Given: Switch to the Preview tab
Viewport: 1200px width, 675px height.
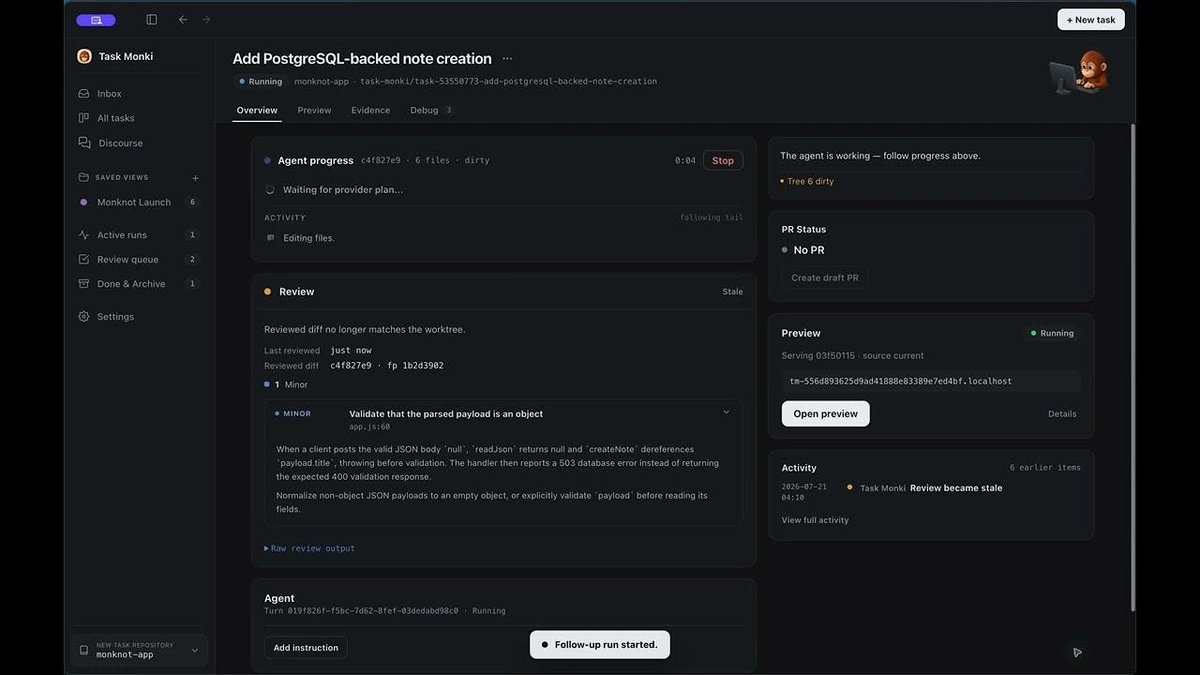Looking at the screenshot, I should click(x=314, y=110).
